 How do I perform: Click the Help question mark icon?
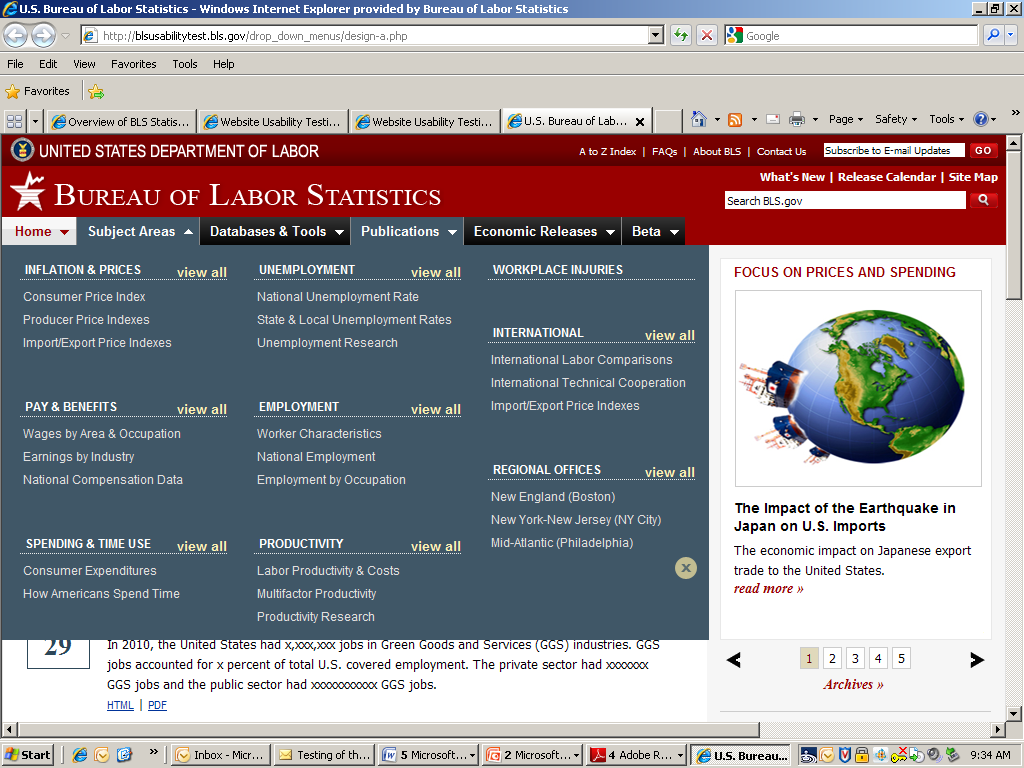tap(980, 119)
